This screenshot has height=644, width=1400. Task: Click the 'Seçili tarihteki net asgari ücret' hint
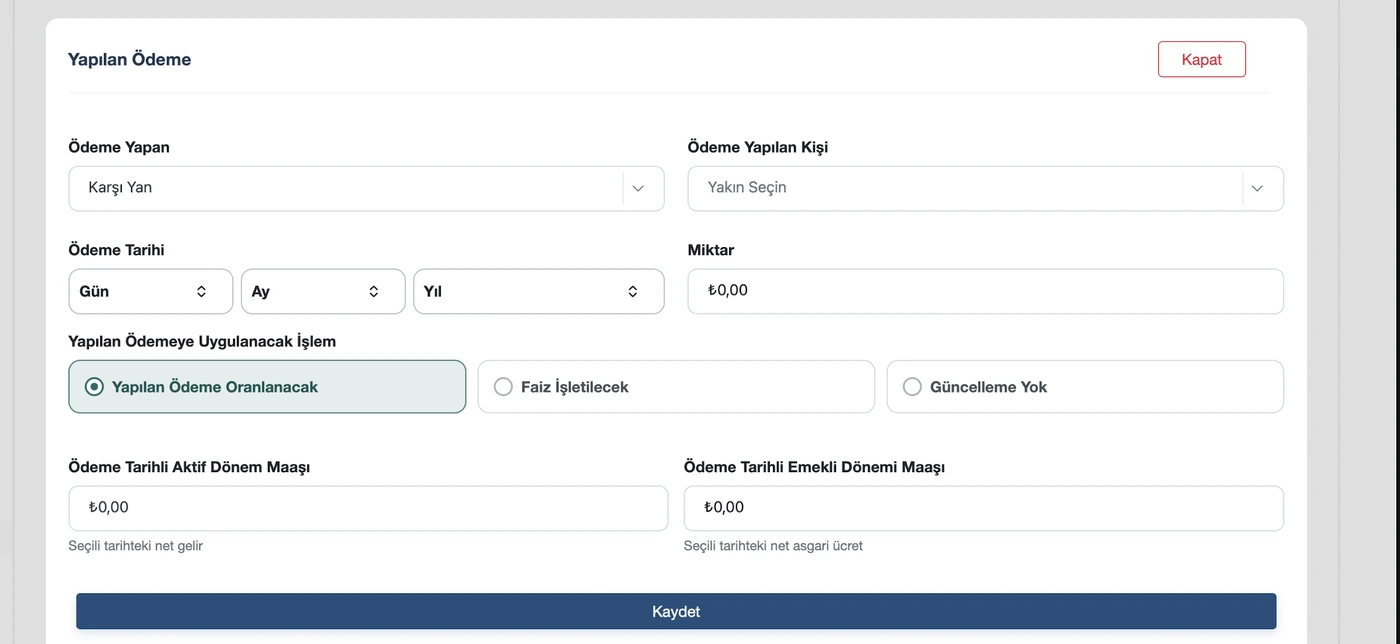(773, 546)
